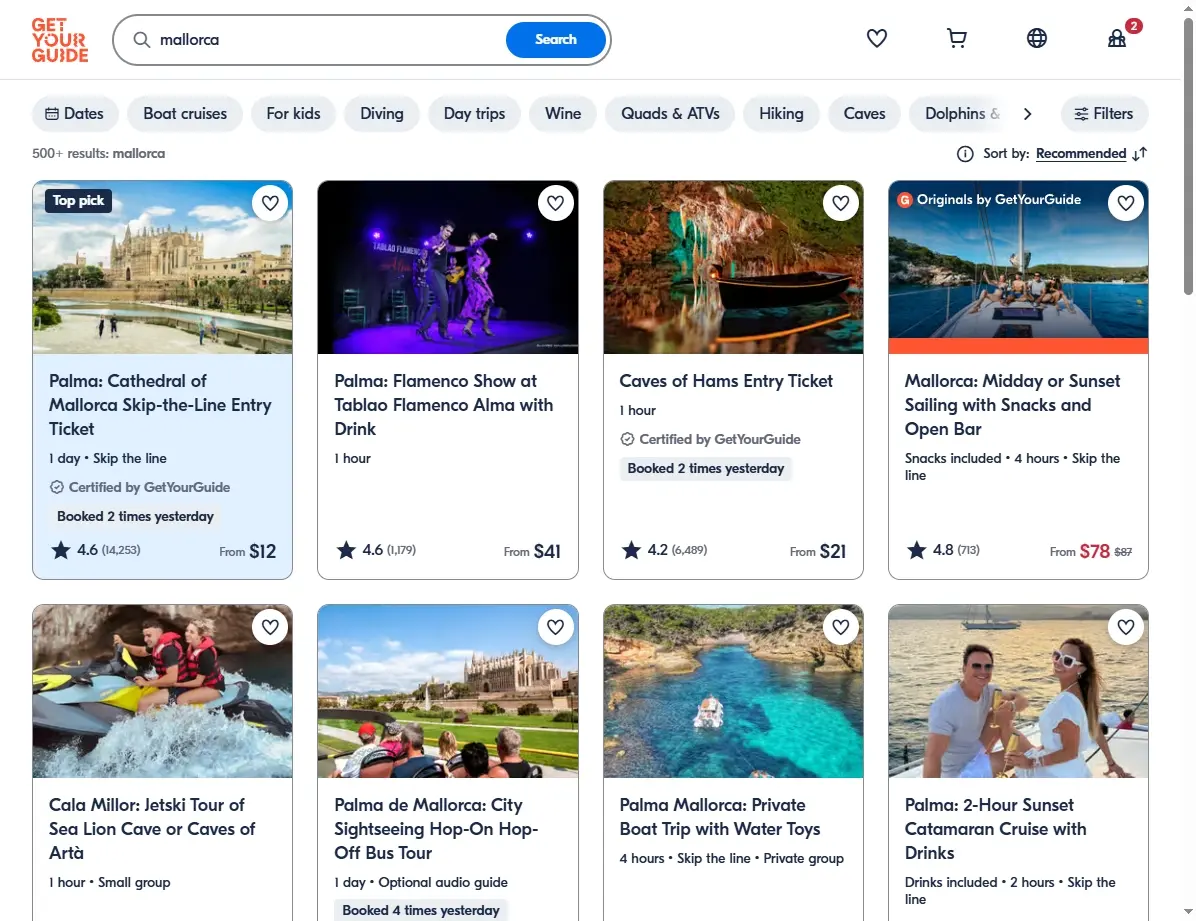This screenshot has width=1196, height=921.
Task: Click the turquoise cove boat photo
Action: click(x=733, y=691)
